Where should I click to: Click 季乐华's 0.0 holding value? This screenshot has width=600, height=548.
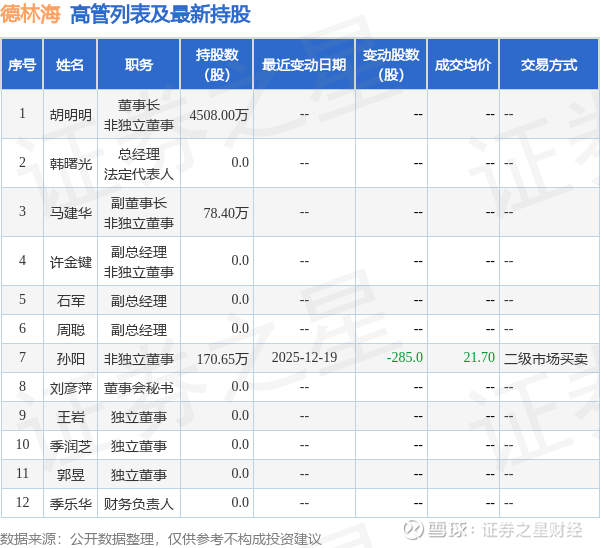click(x=240, y=502)
